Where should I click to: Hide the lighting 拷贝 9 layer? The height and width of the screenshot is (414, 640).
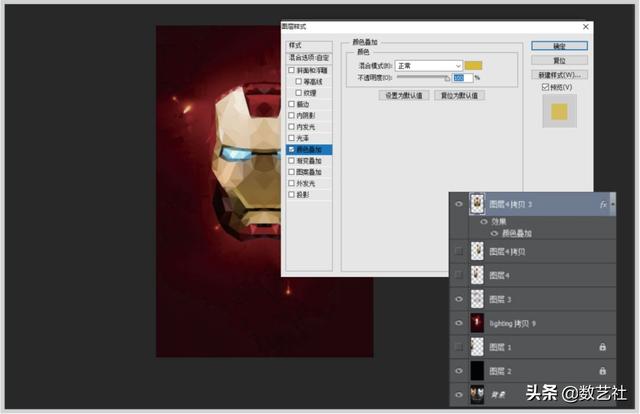click(459, 323)
